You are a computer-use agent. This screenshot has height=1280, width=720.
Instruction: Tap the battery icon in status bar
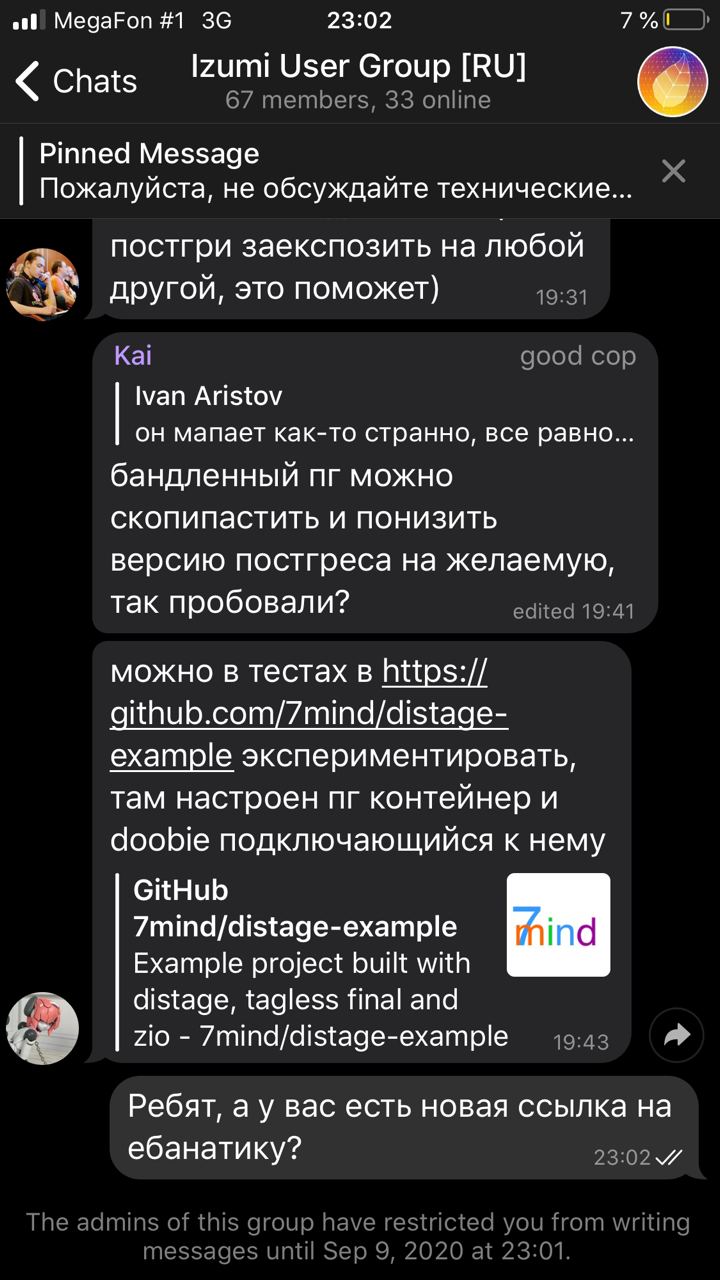685,20
